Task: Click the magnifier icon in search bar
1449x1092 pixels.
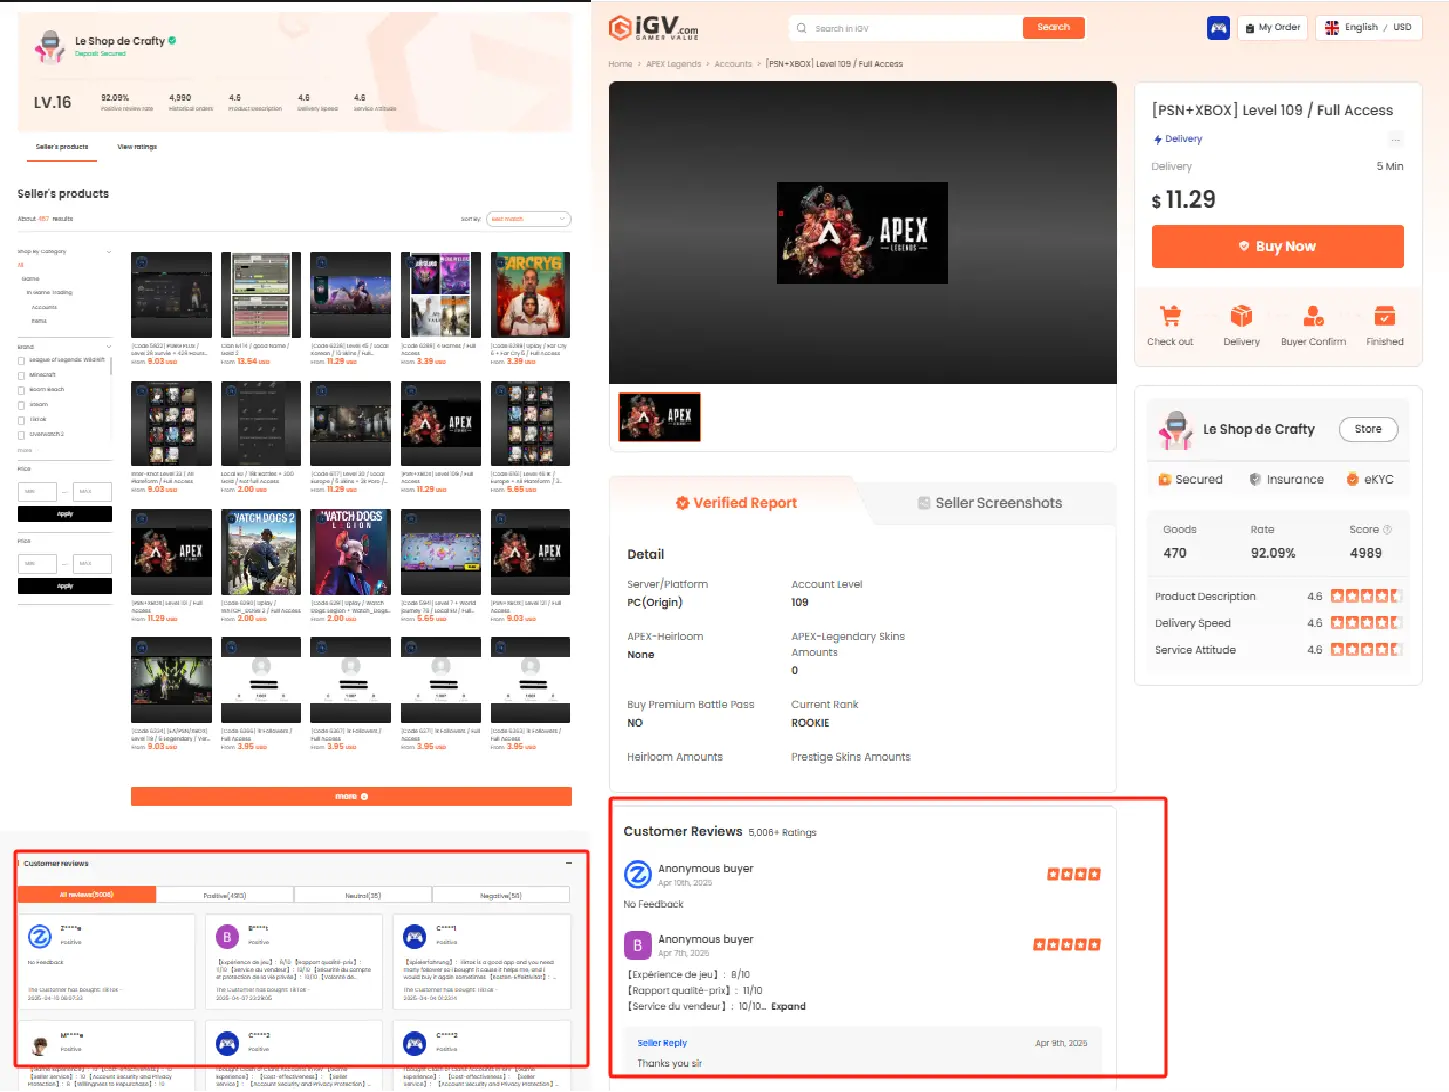Action: point(802,28)
